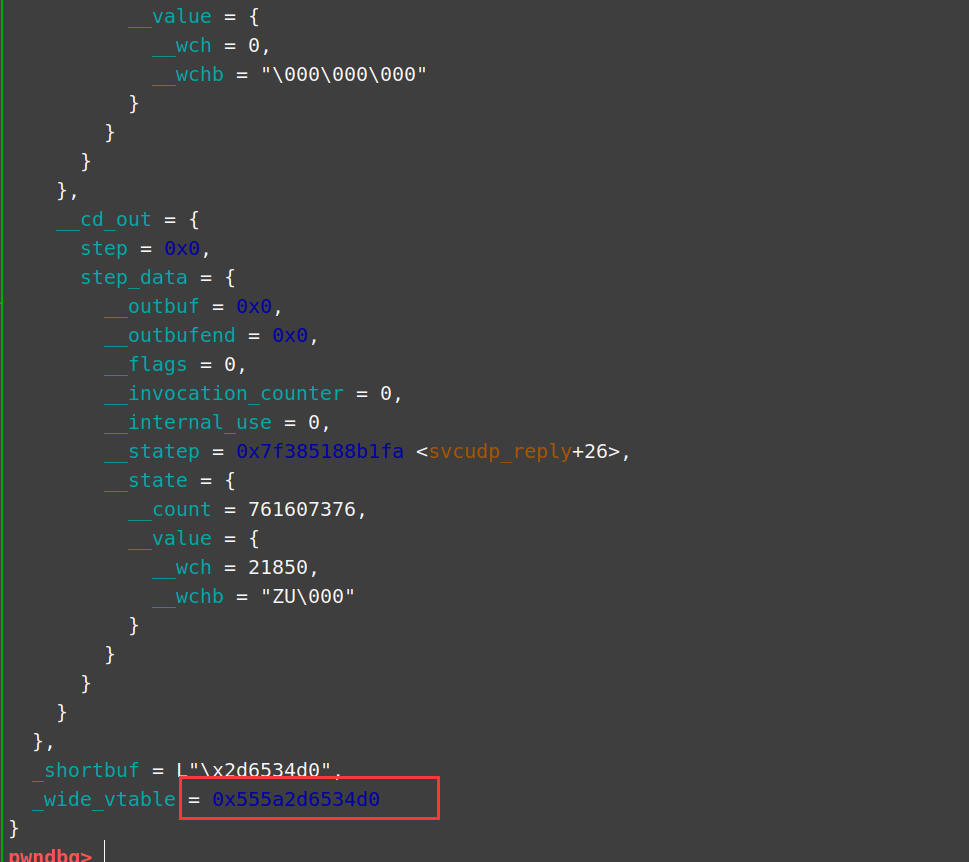The image size is (969, 862).
Task: Select the __wchb field before "ZU\000"
Action: (x=188, y=597)
